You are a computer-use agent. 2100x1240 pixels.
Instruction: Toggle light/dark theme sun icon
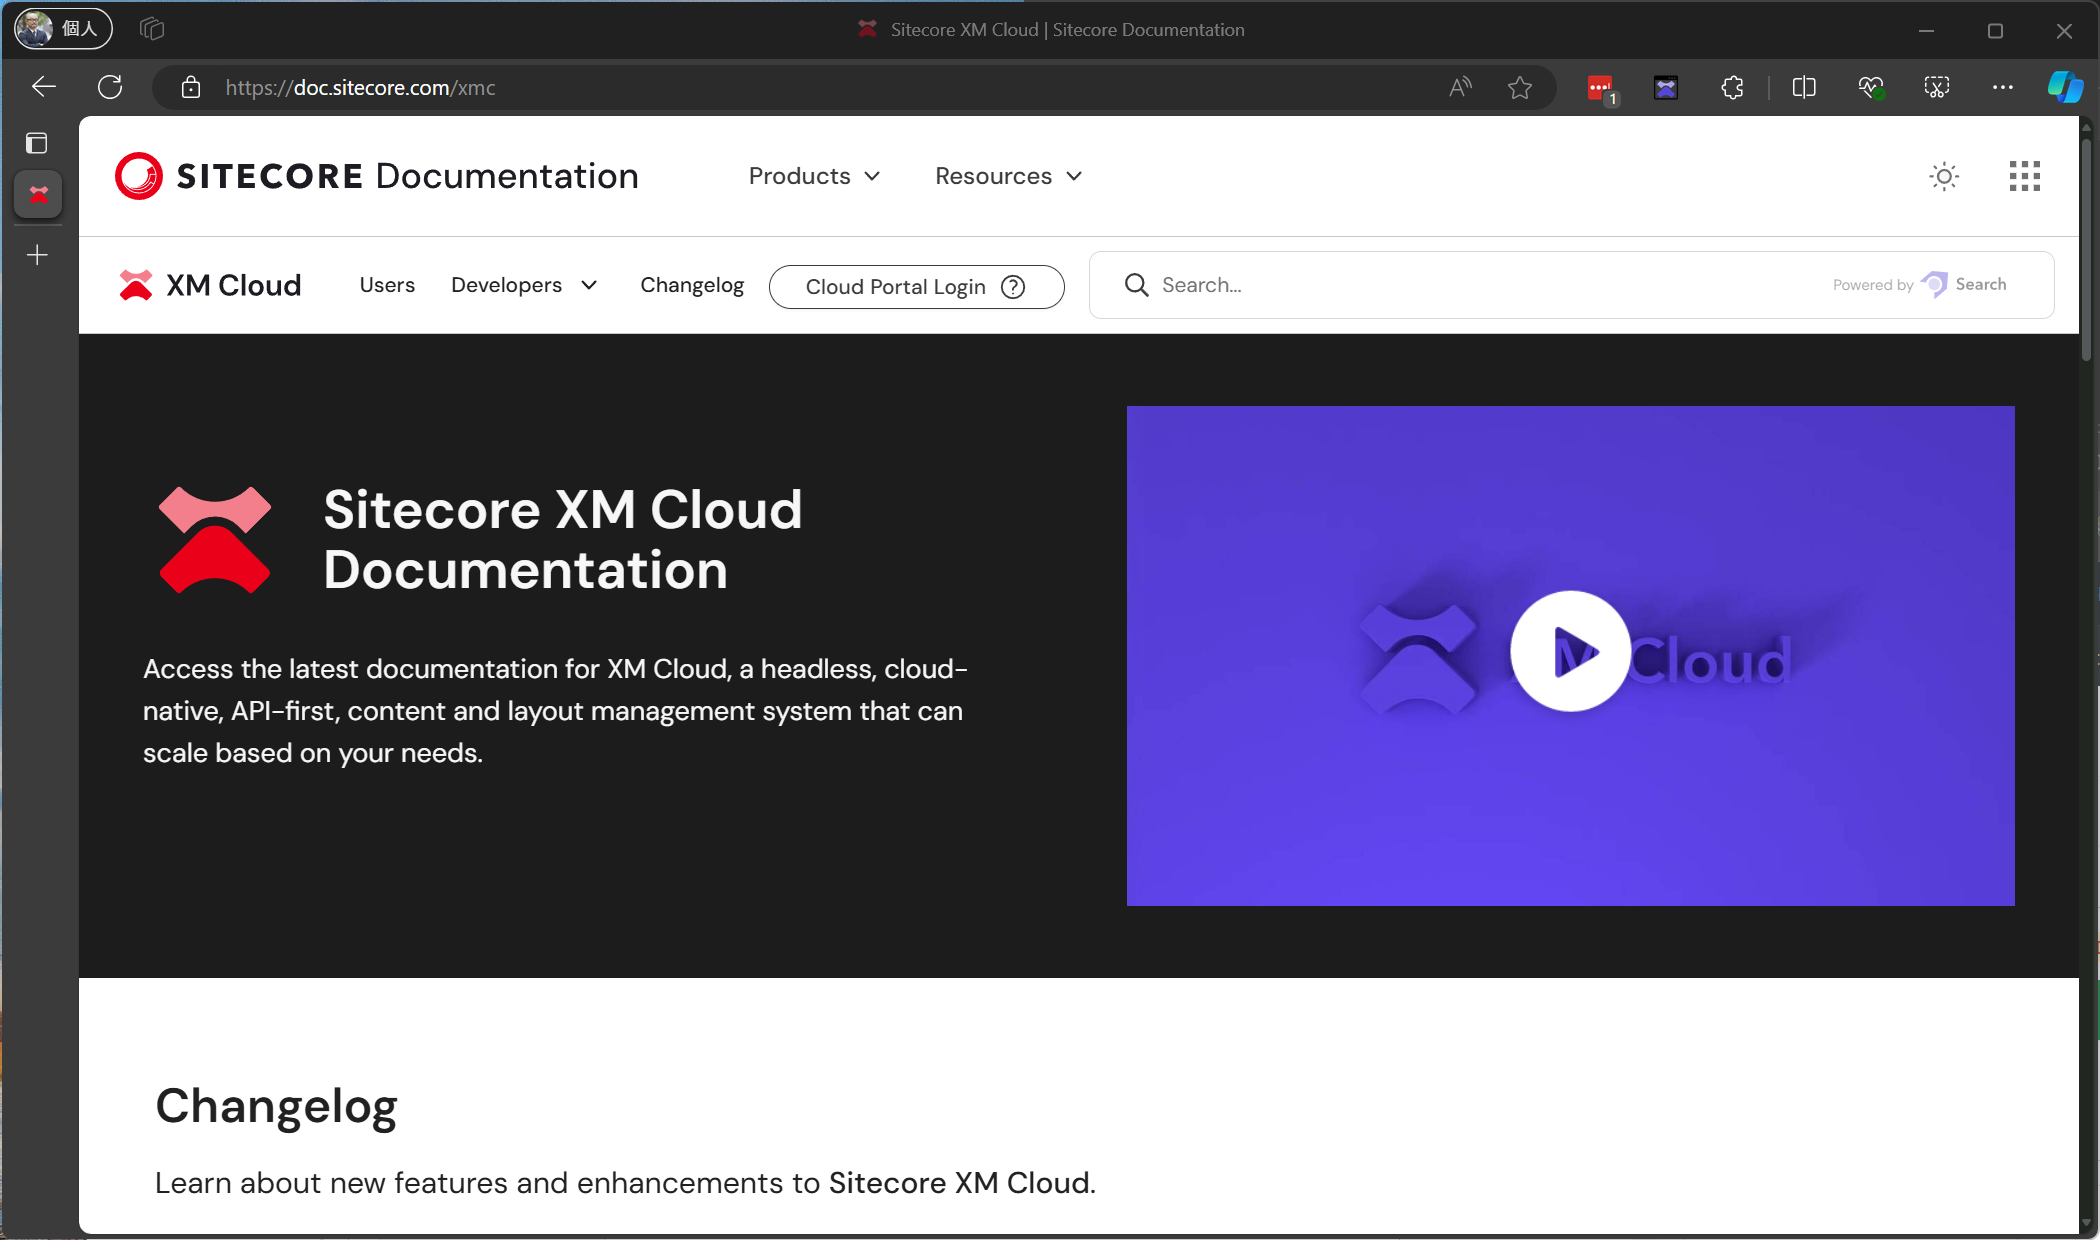[1944, 177]
